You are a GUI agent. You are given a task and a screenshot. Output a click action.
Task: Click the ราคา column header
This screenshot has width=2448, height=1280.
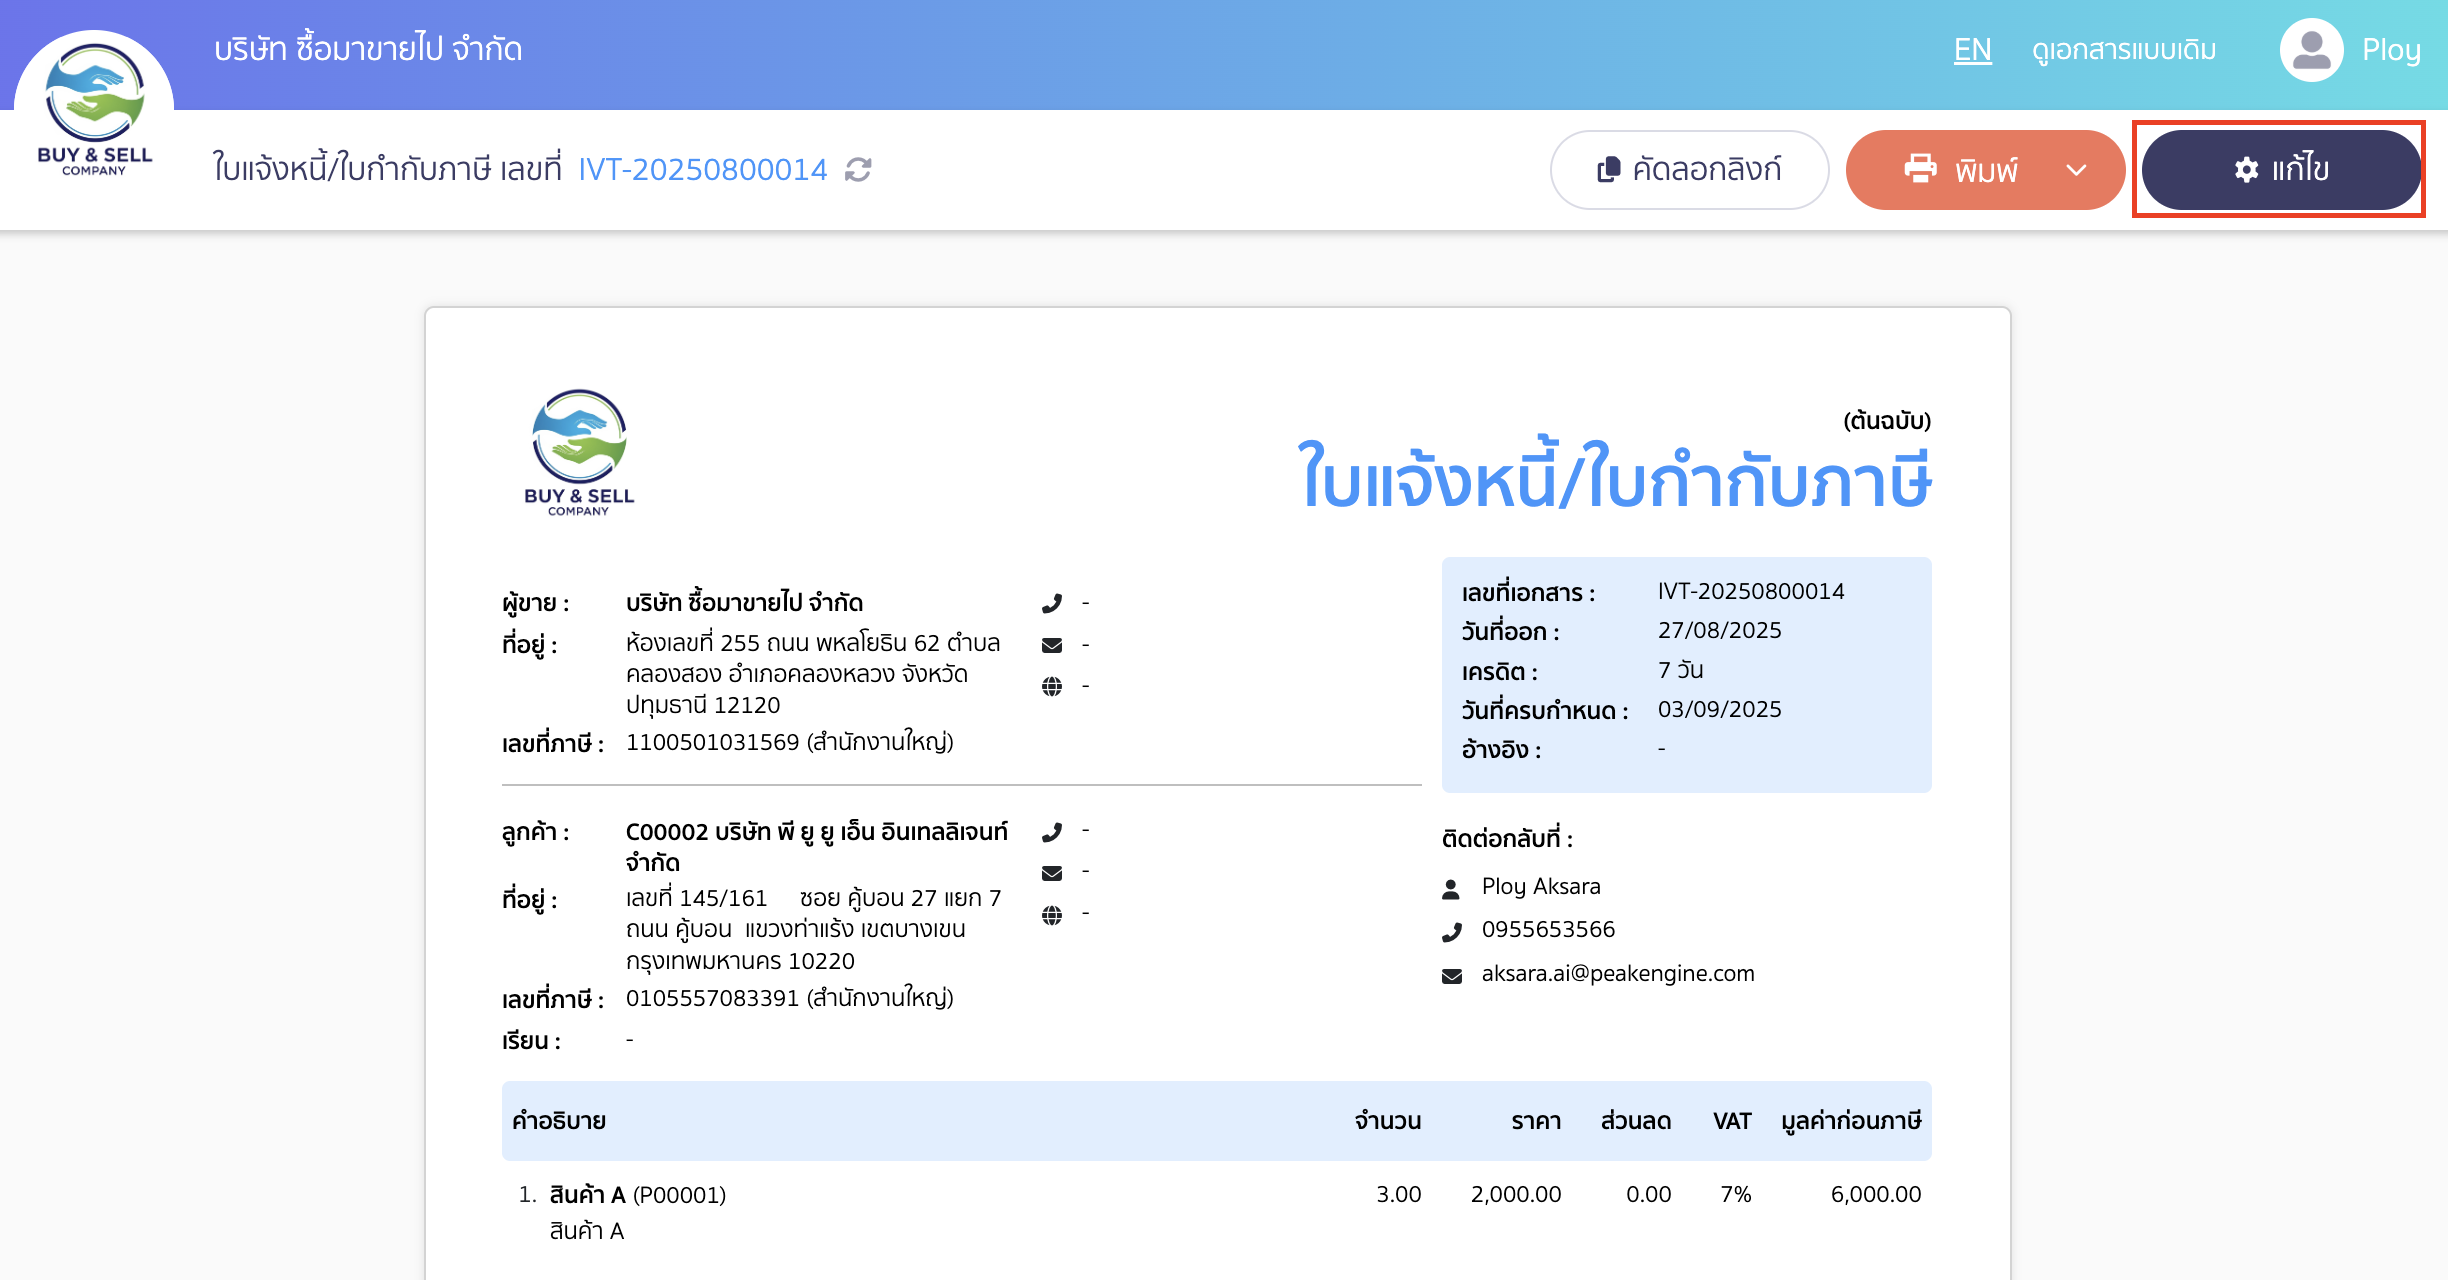click(x=1536, y=1121)
